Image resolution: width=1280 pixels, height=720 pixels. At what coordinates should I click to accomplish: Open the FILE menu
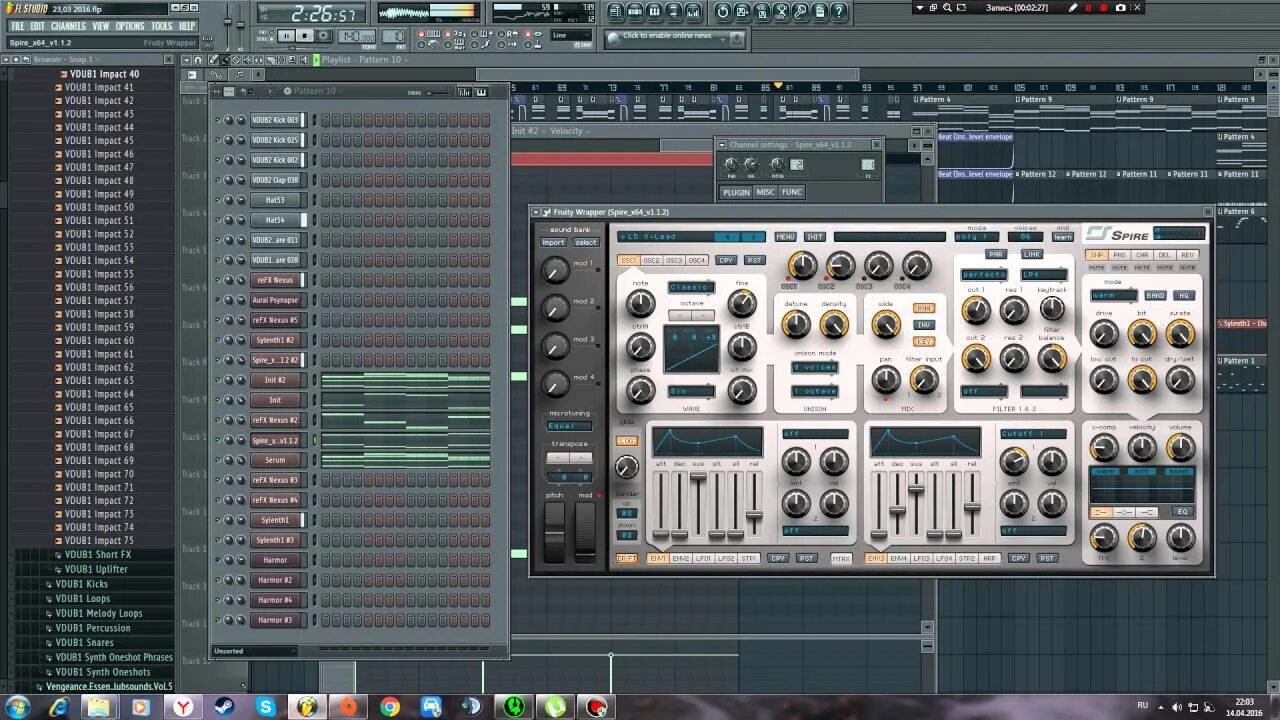[17, 26]
